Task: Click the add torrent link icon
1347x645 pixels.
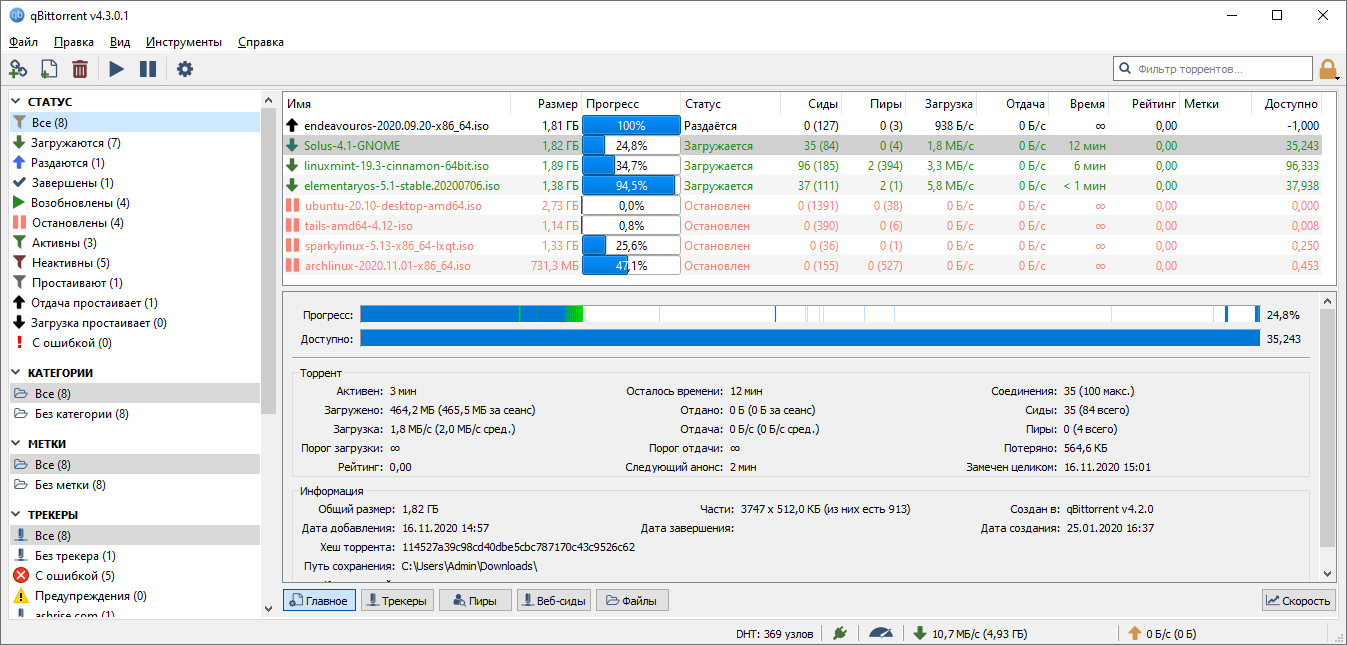Action: (x=18, y=69)
